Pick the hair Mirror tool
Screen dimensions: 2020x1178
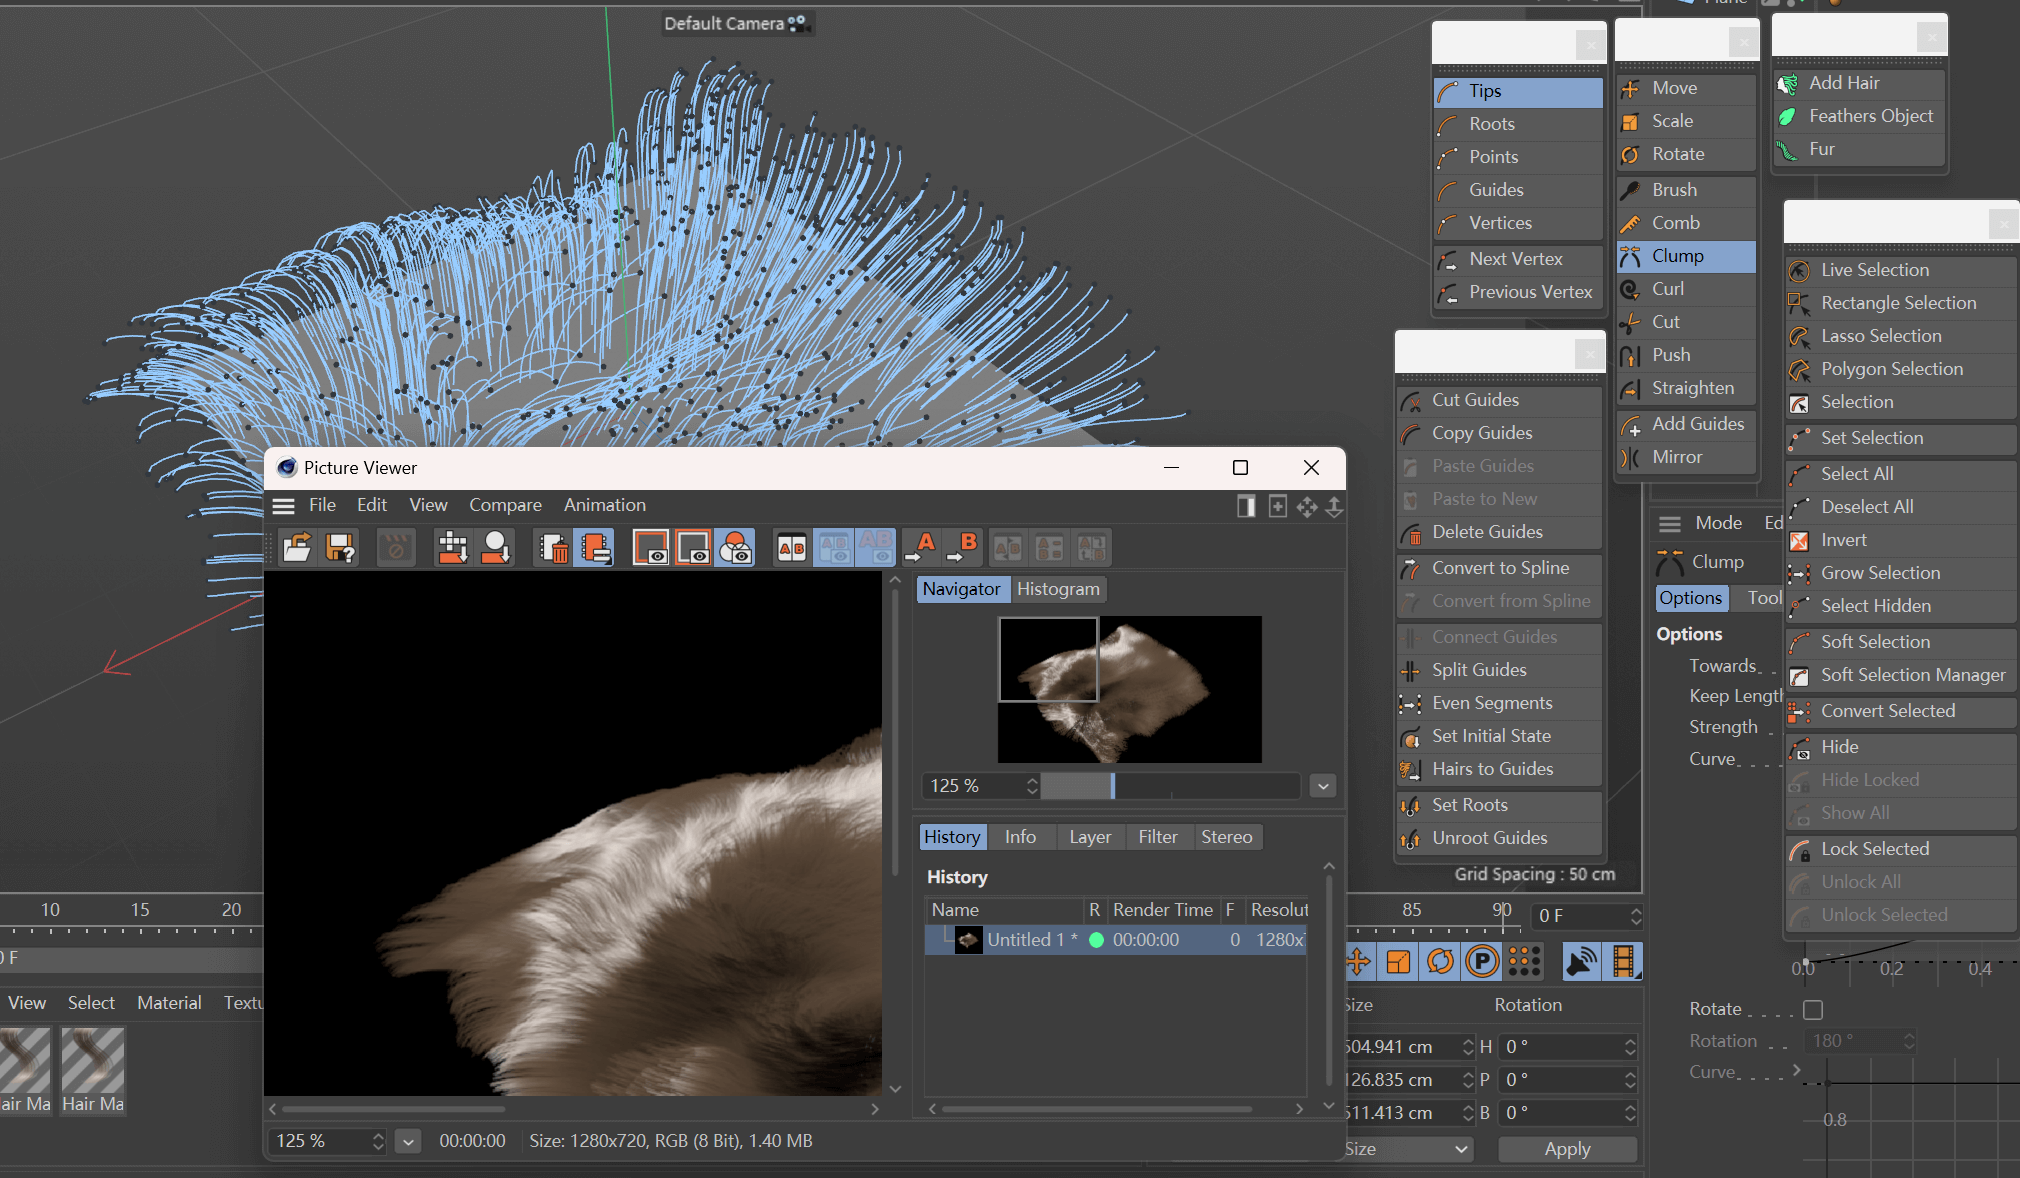click(x=1686, y=457)
